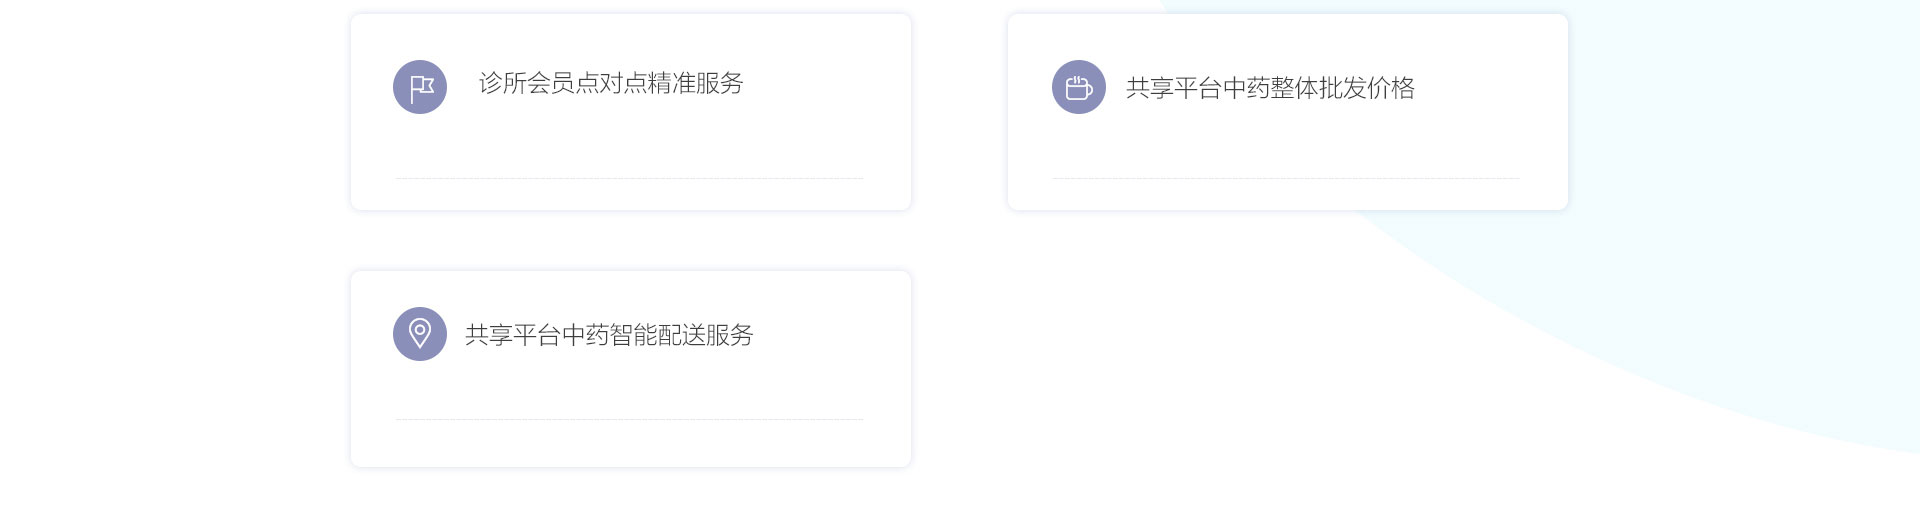Click below the divider in the 批发价格 card
Screen dimensions: 1920x530
1287,194
